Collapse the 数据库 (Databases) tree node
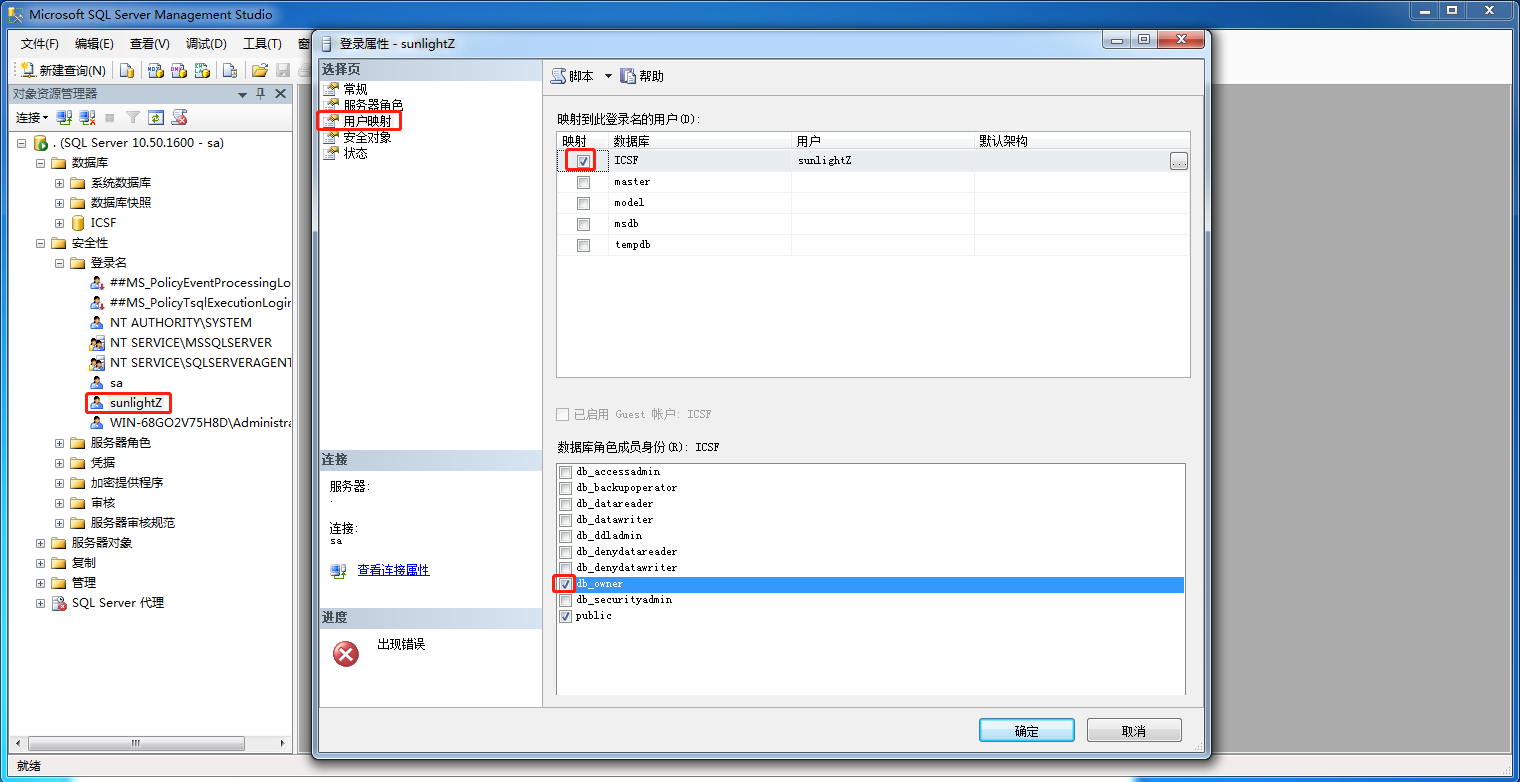 (x=41, y=163)
